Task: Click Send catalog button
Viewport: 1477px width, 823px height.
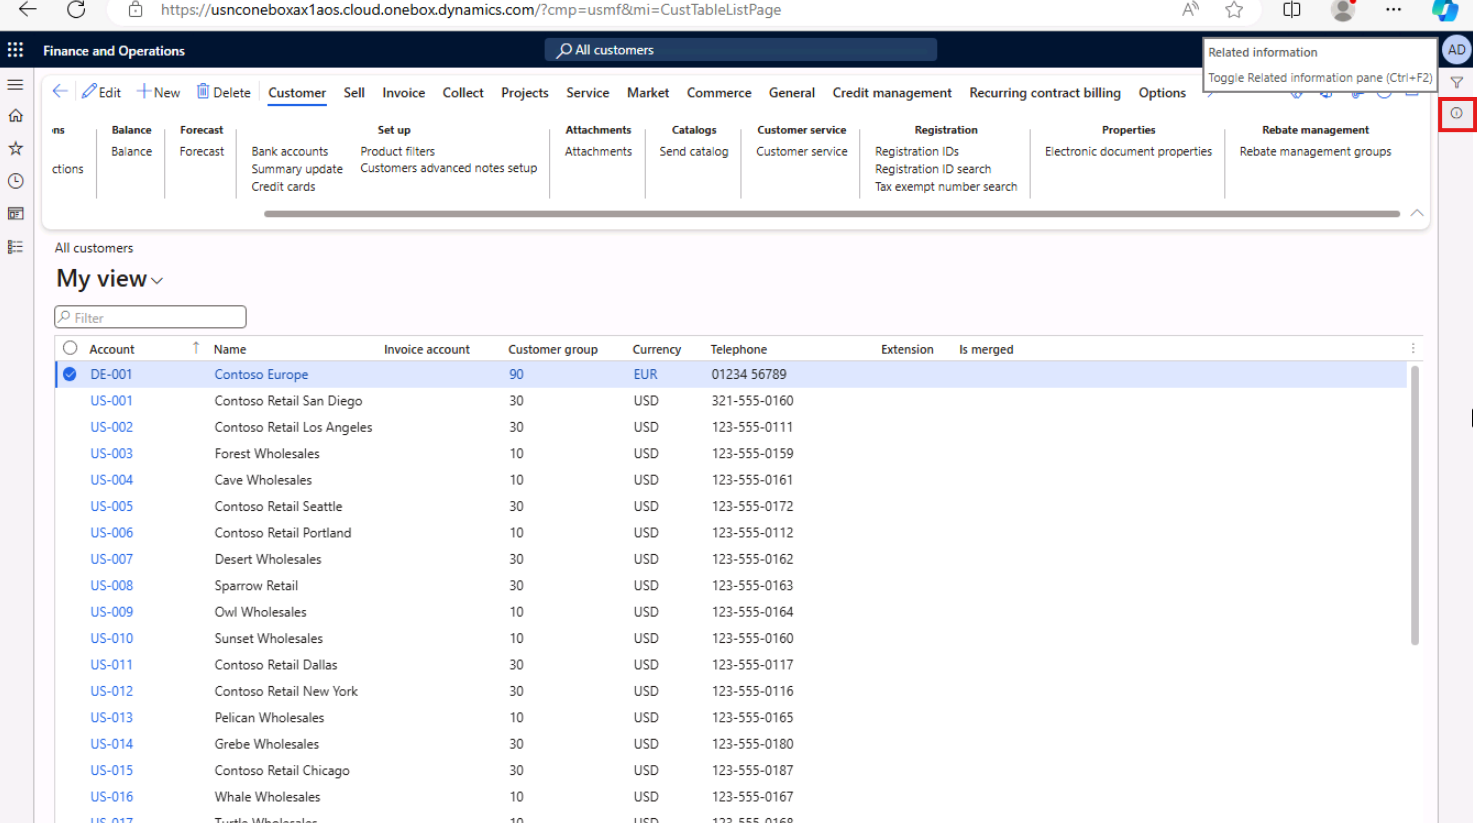Action: click(694, 152)
